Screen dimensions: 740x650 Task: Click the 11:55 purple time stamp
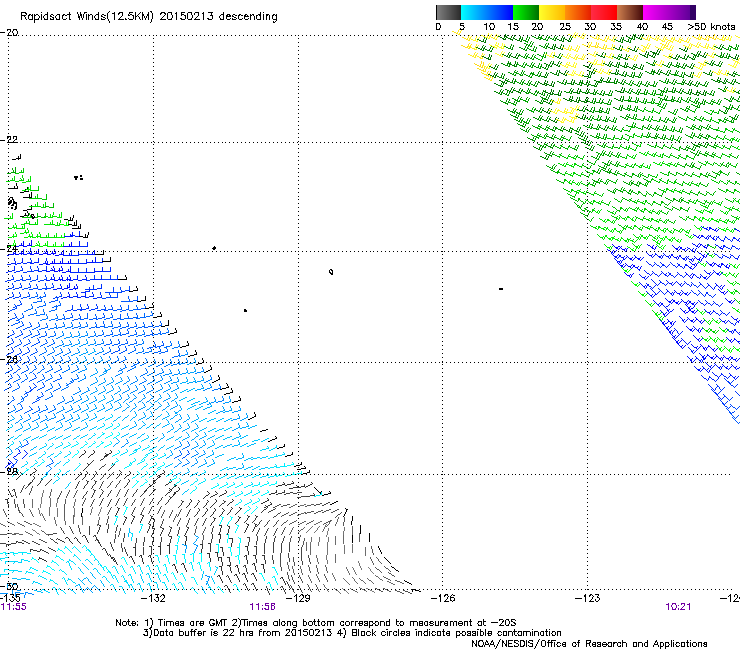[x=14, y=607]
